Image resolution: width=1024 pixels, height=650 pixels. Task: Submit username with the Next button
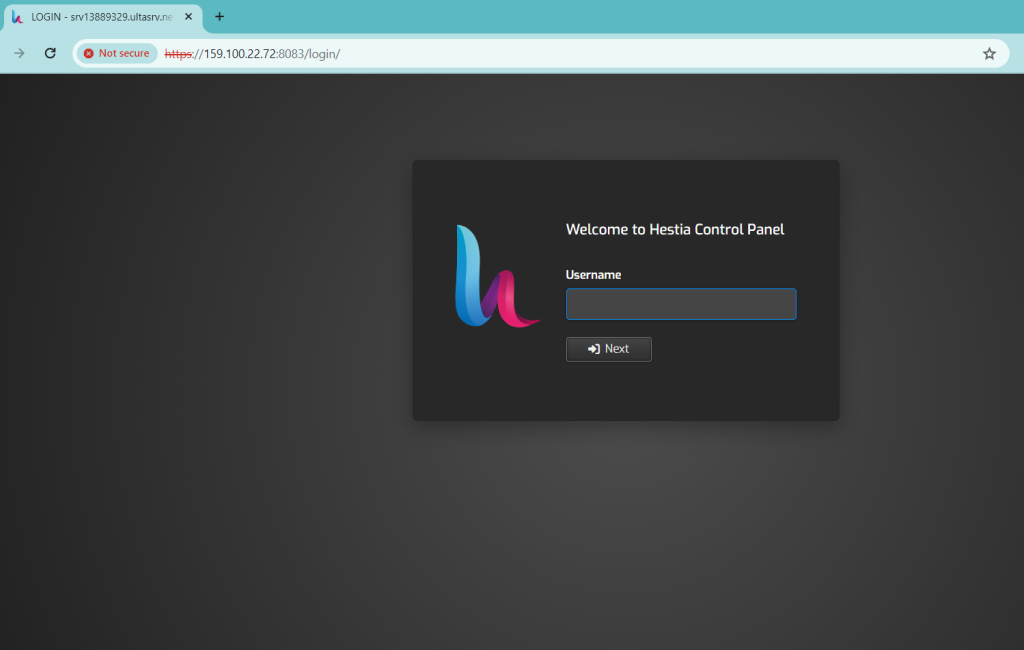(x=609, y=349)
